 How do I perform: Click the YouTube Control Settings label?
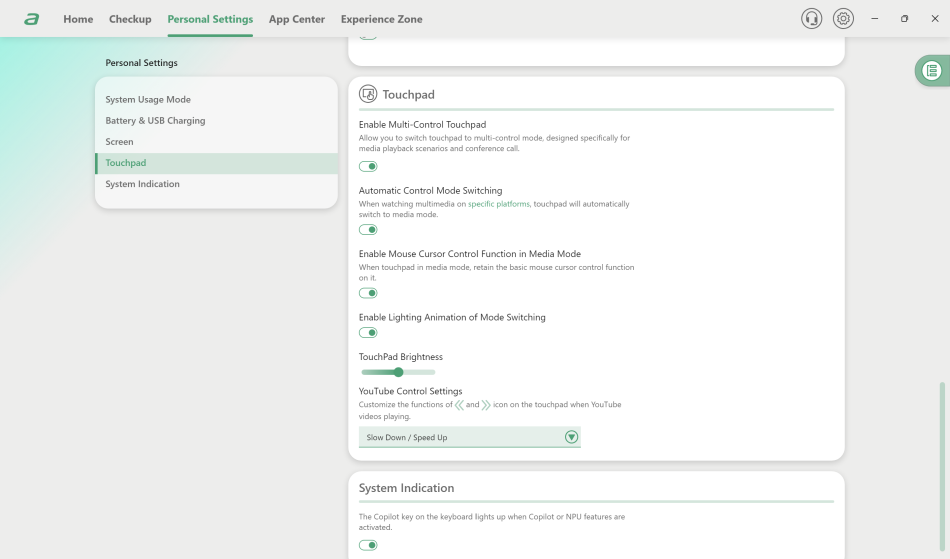(x=410, y=391)
